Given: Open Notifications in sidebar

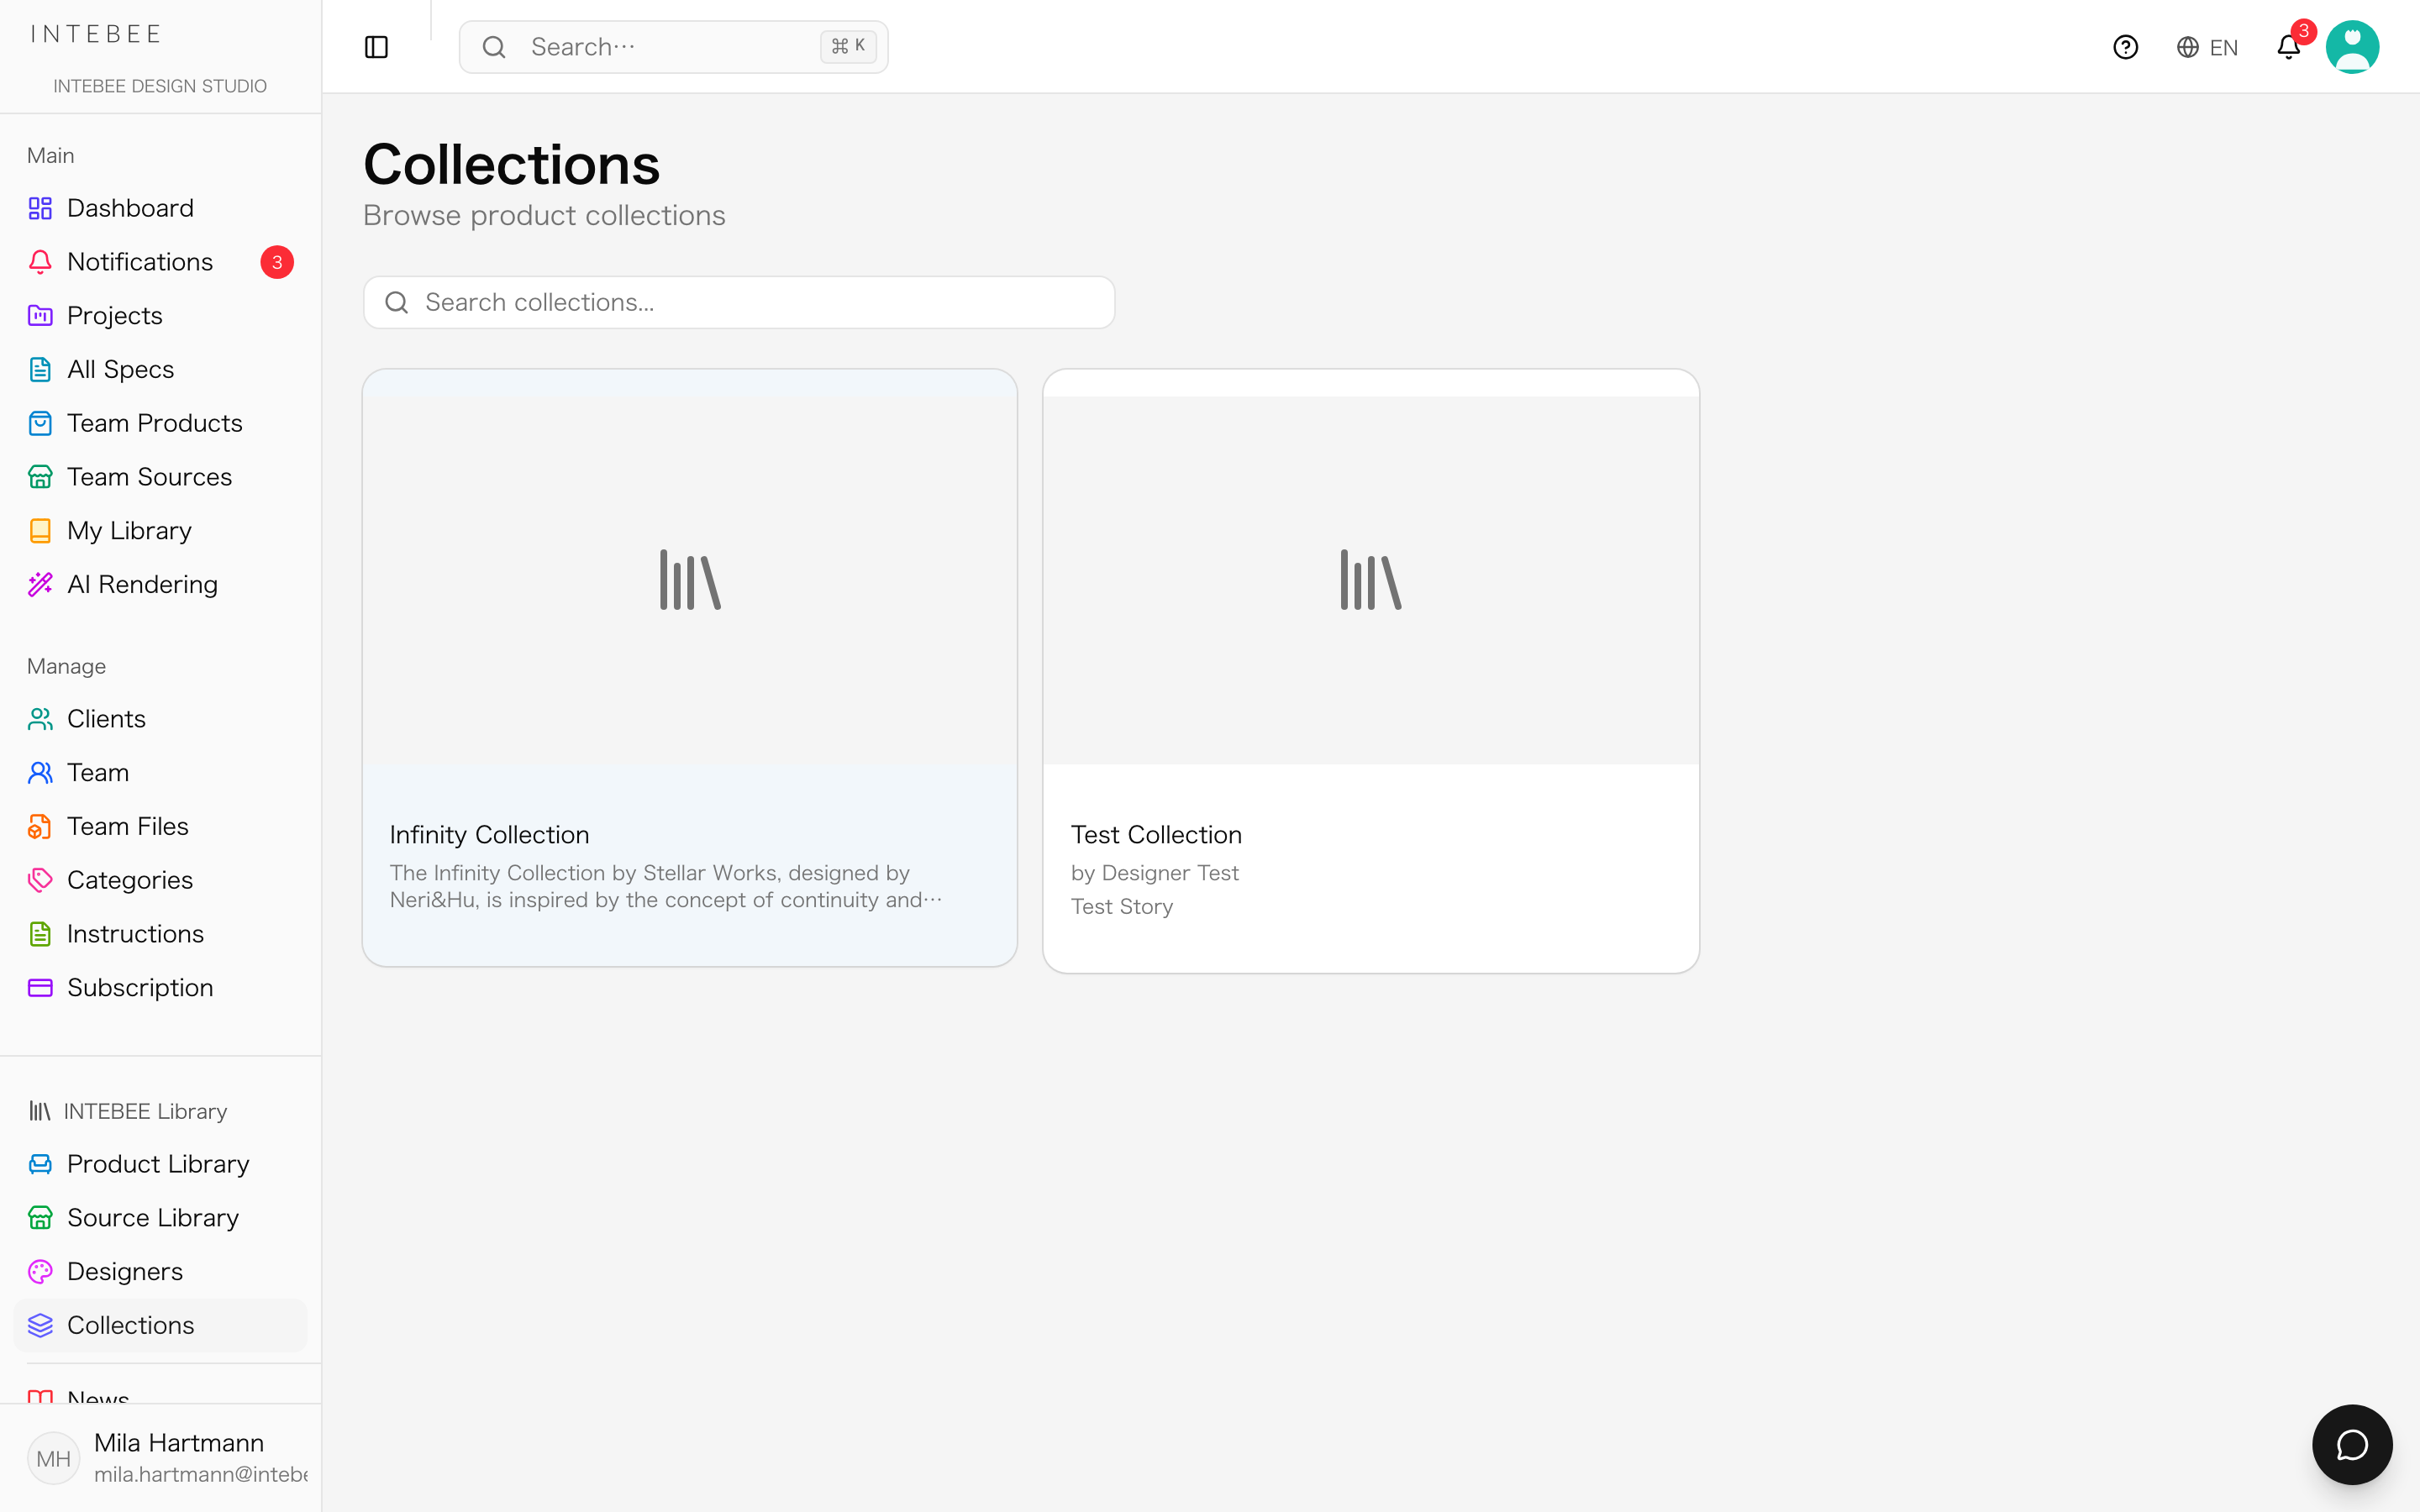Looking at the screenshot, I should pos(161,262).
